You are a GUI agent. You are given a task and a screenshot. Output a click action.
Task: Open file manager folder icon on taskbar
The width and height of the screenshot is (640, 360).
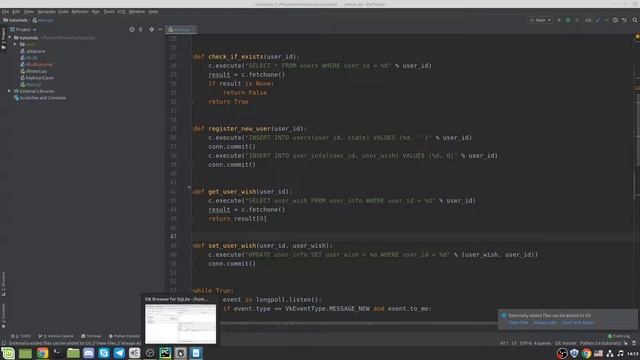[73, 353]
